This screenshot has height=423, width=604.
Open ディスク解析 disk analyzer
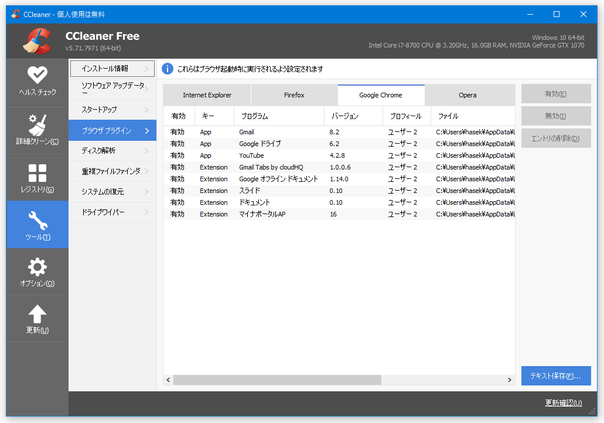pyautogui.click(x=112, y=151)
